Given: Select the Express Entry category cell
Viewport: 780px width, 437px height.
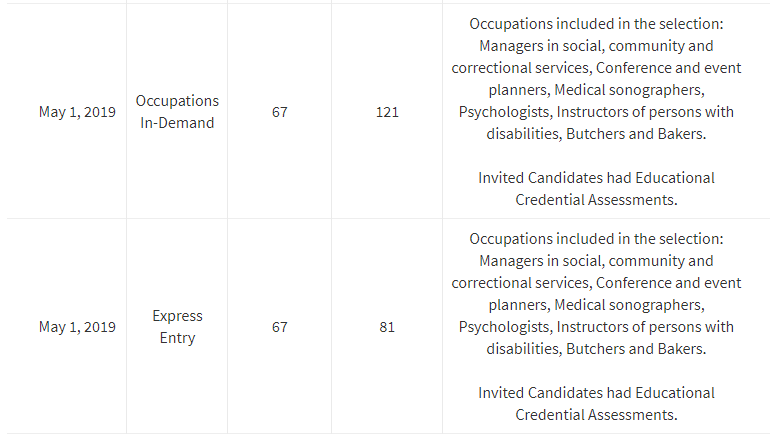Looking at the screenshot, I should coord(177,327).
